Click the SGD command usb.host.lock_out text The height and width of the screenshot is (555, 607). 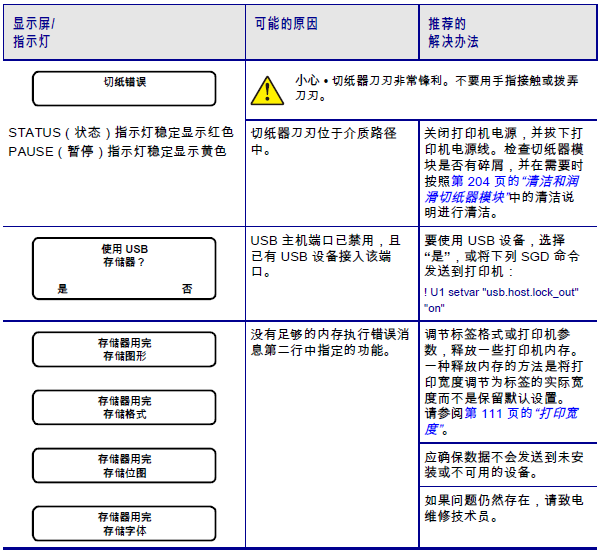point(501,300)
